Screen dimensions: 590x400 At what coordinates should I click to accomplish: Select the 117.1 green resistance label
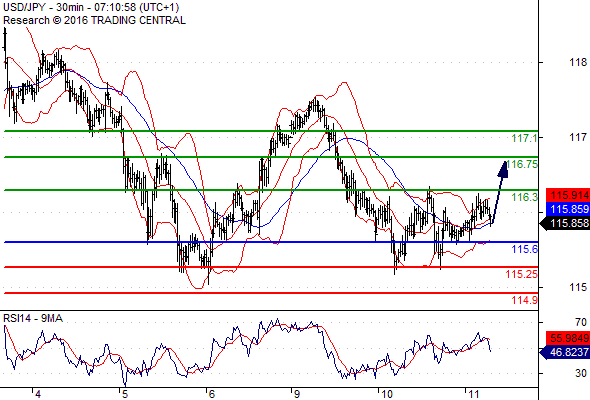click(525, 138)
